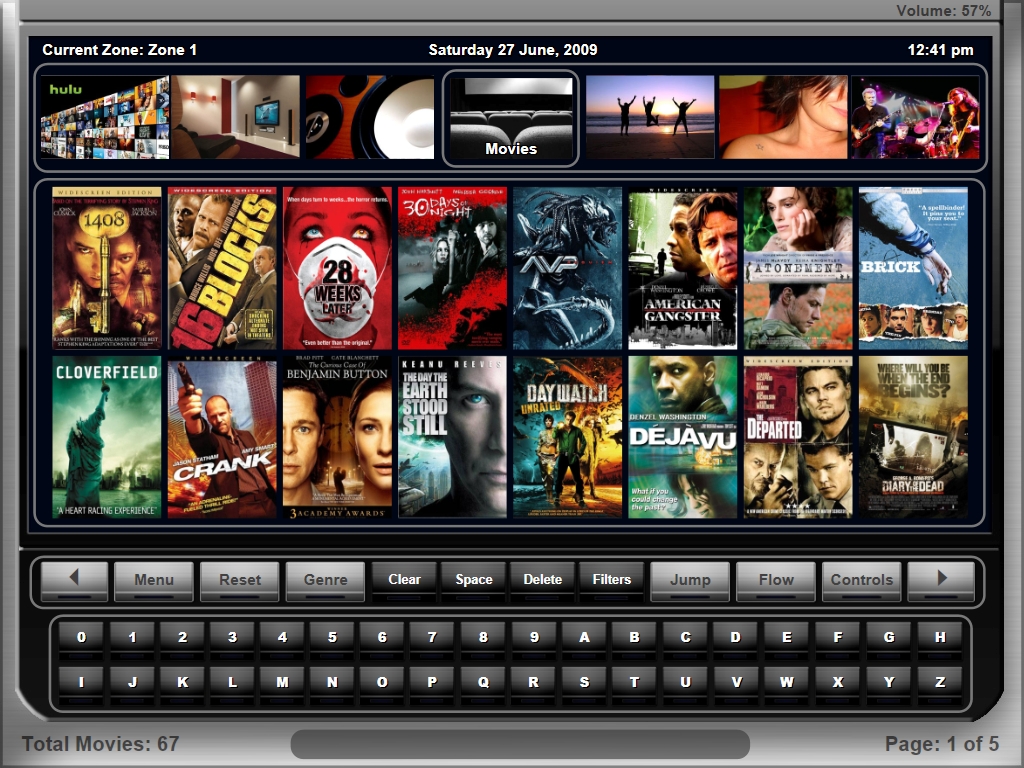Viewport: 1024px width, 768px height.
Task: Open the 1408 movie poster
Action: pyautogui.click(x=106, y=268)
